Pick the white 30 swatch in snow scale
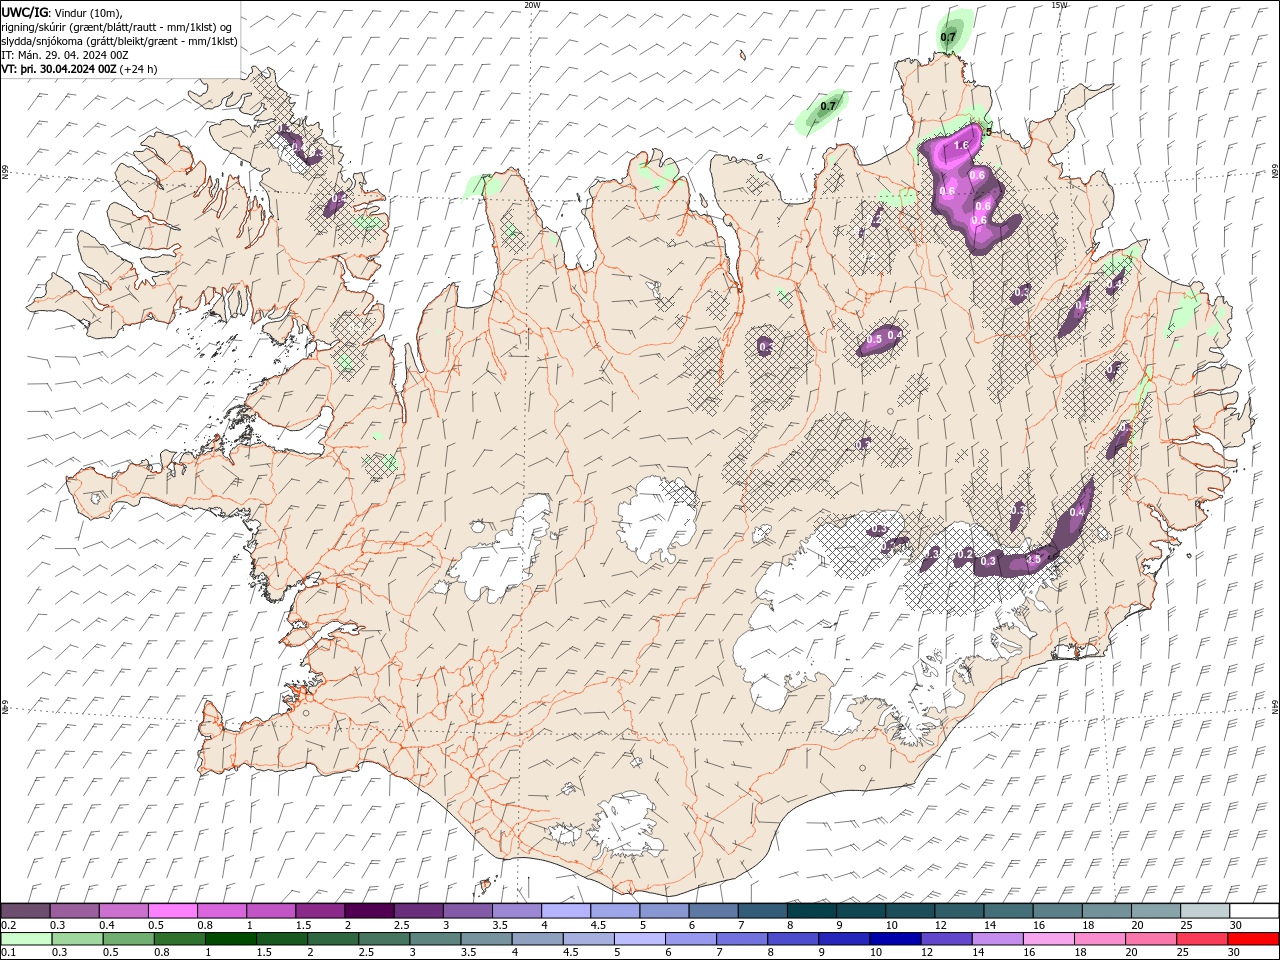 pos(1254,911)
